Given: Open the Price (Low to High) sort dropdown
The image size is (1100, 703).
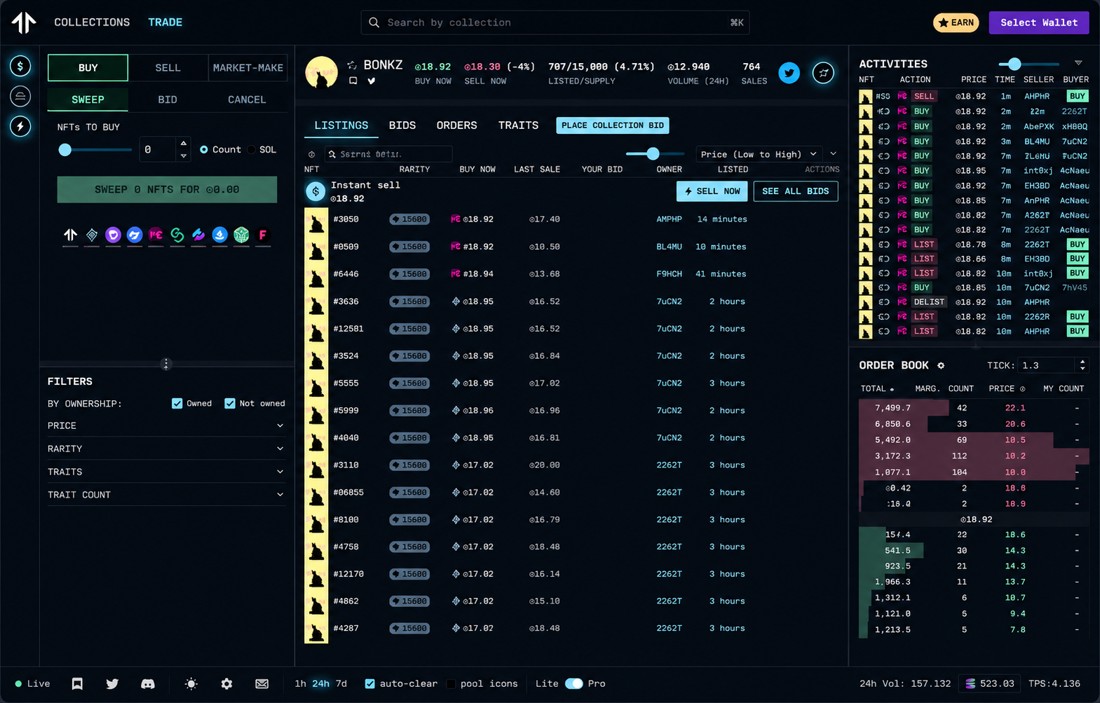Looking at the screenshot, I should pyautogui.click(x=759, y=154).
